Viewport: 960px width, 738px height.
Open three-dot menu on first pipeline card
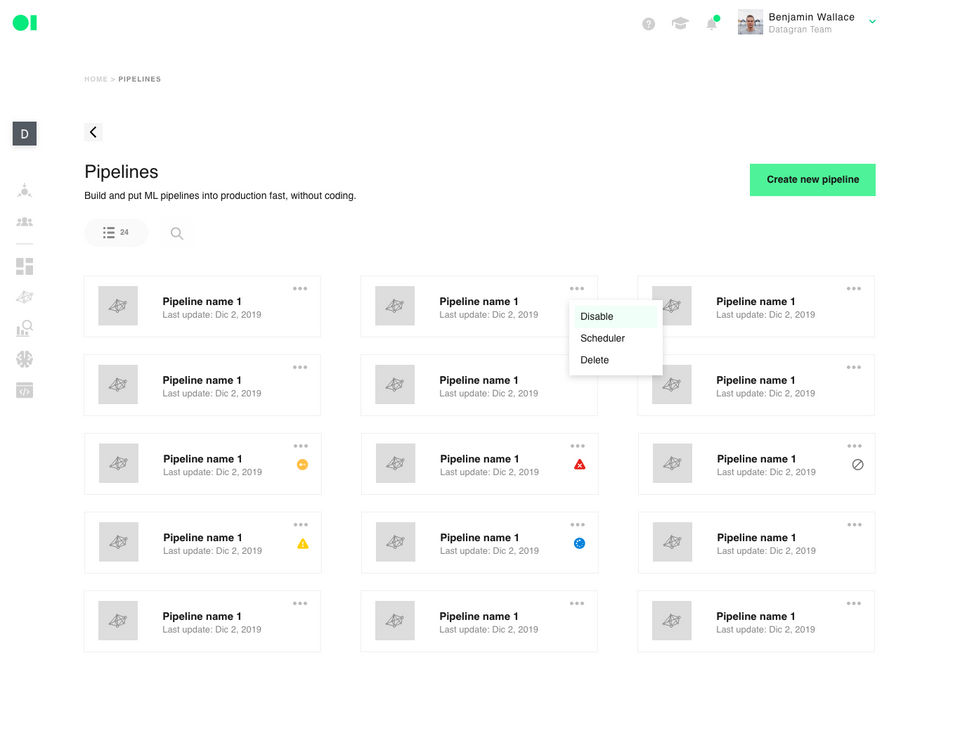coord(300,289)
